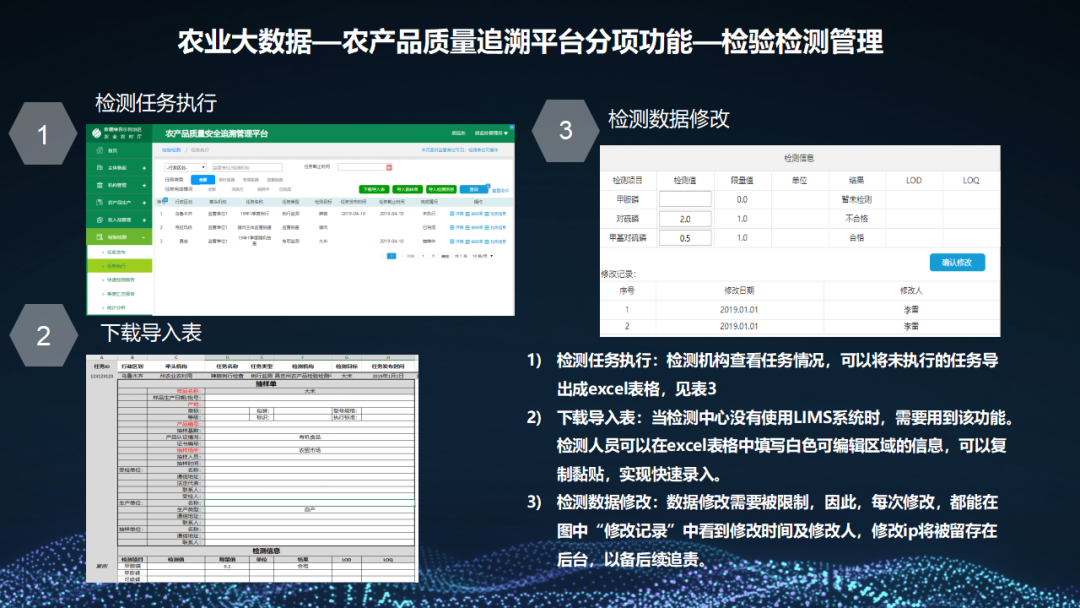Click the next page arrow in pagination
1080x608 pixels.
click(401, 256)
